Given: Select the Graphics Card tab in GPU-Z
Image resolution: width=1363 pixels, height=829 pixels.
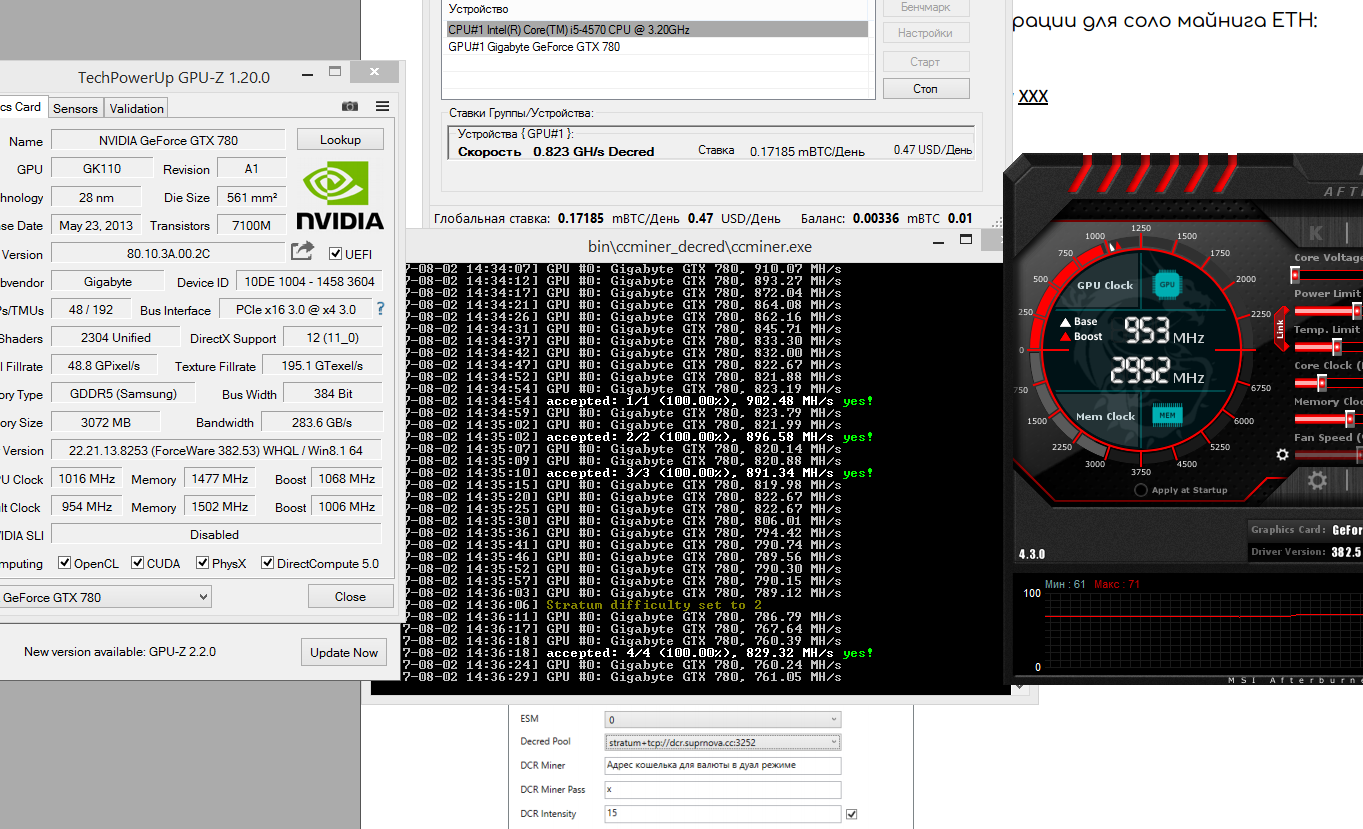Looking at the screenshot, I should click(x=22, y=107).
